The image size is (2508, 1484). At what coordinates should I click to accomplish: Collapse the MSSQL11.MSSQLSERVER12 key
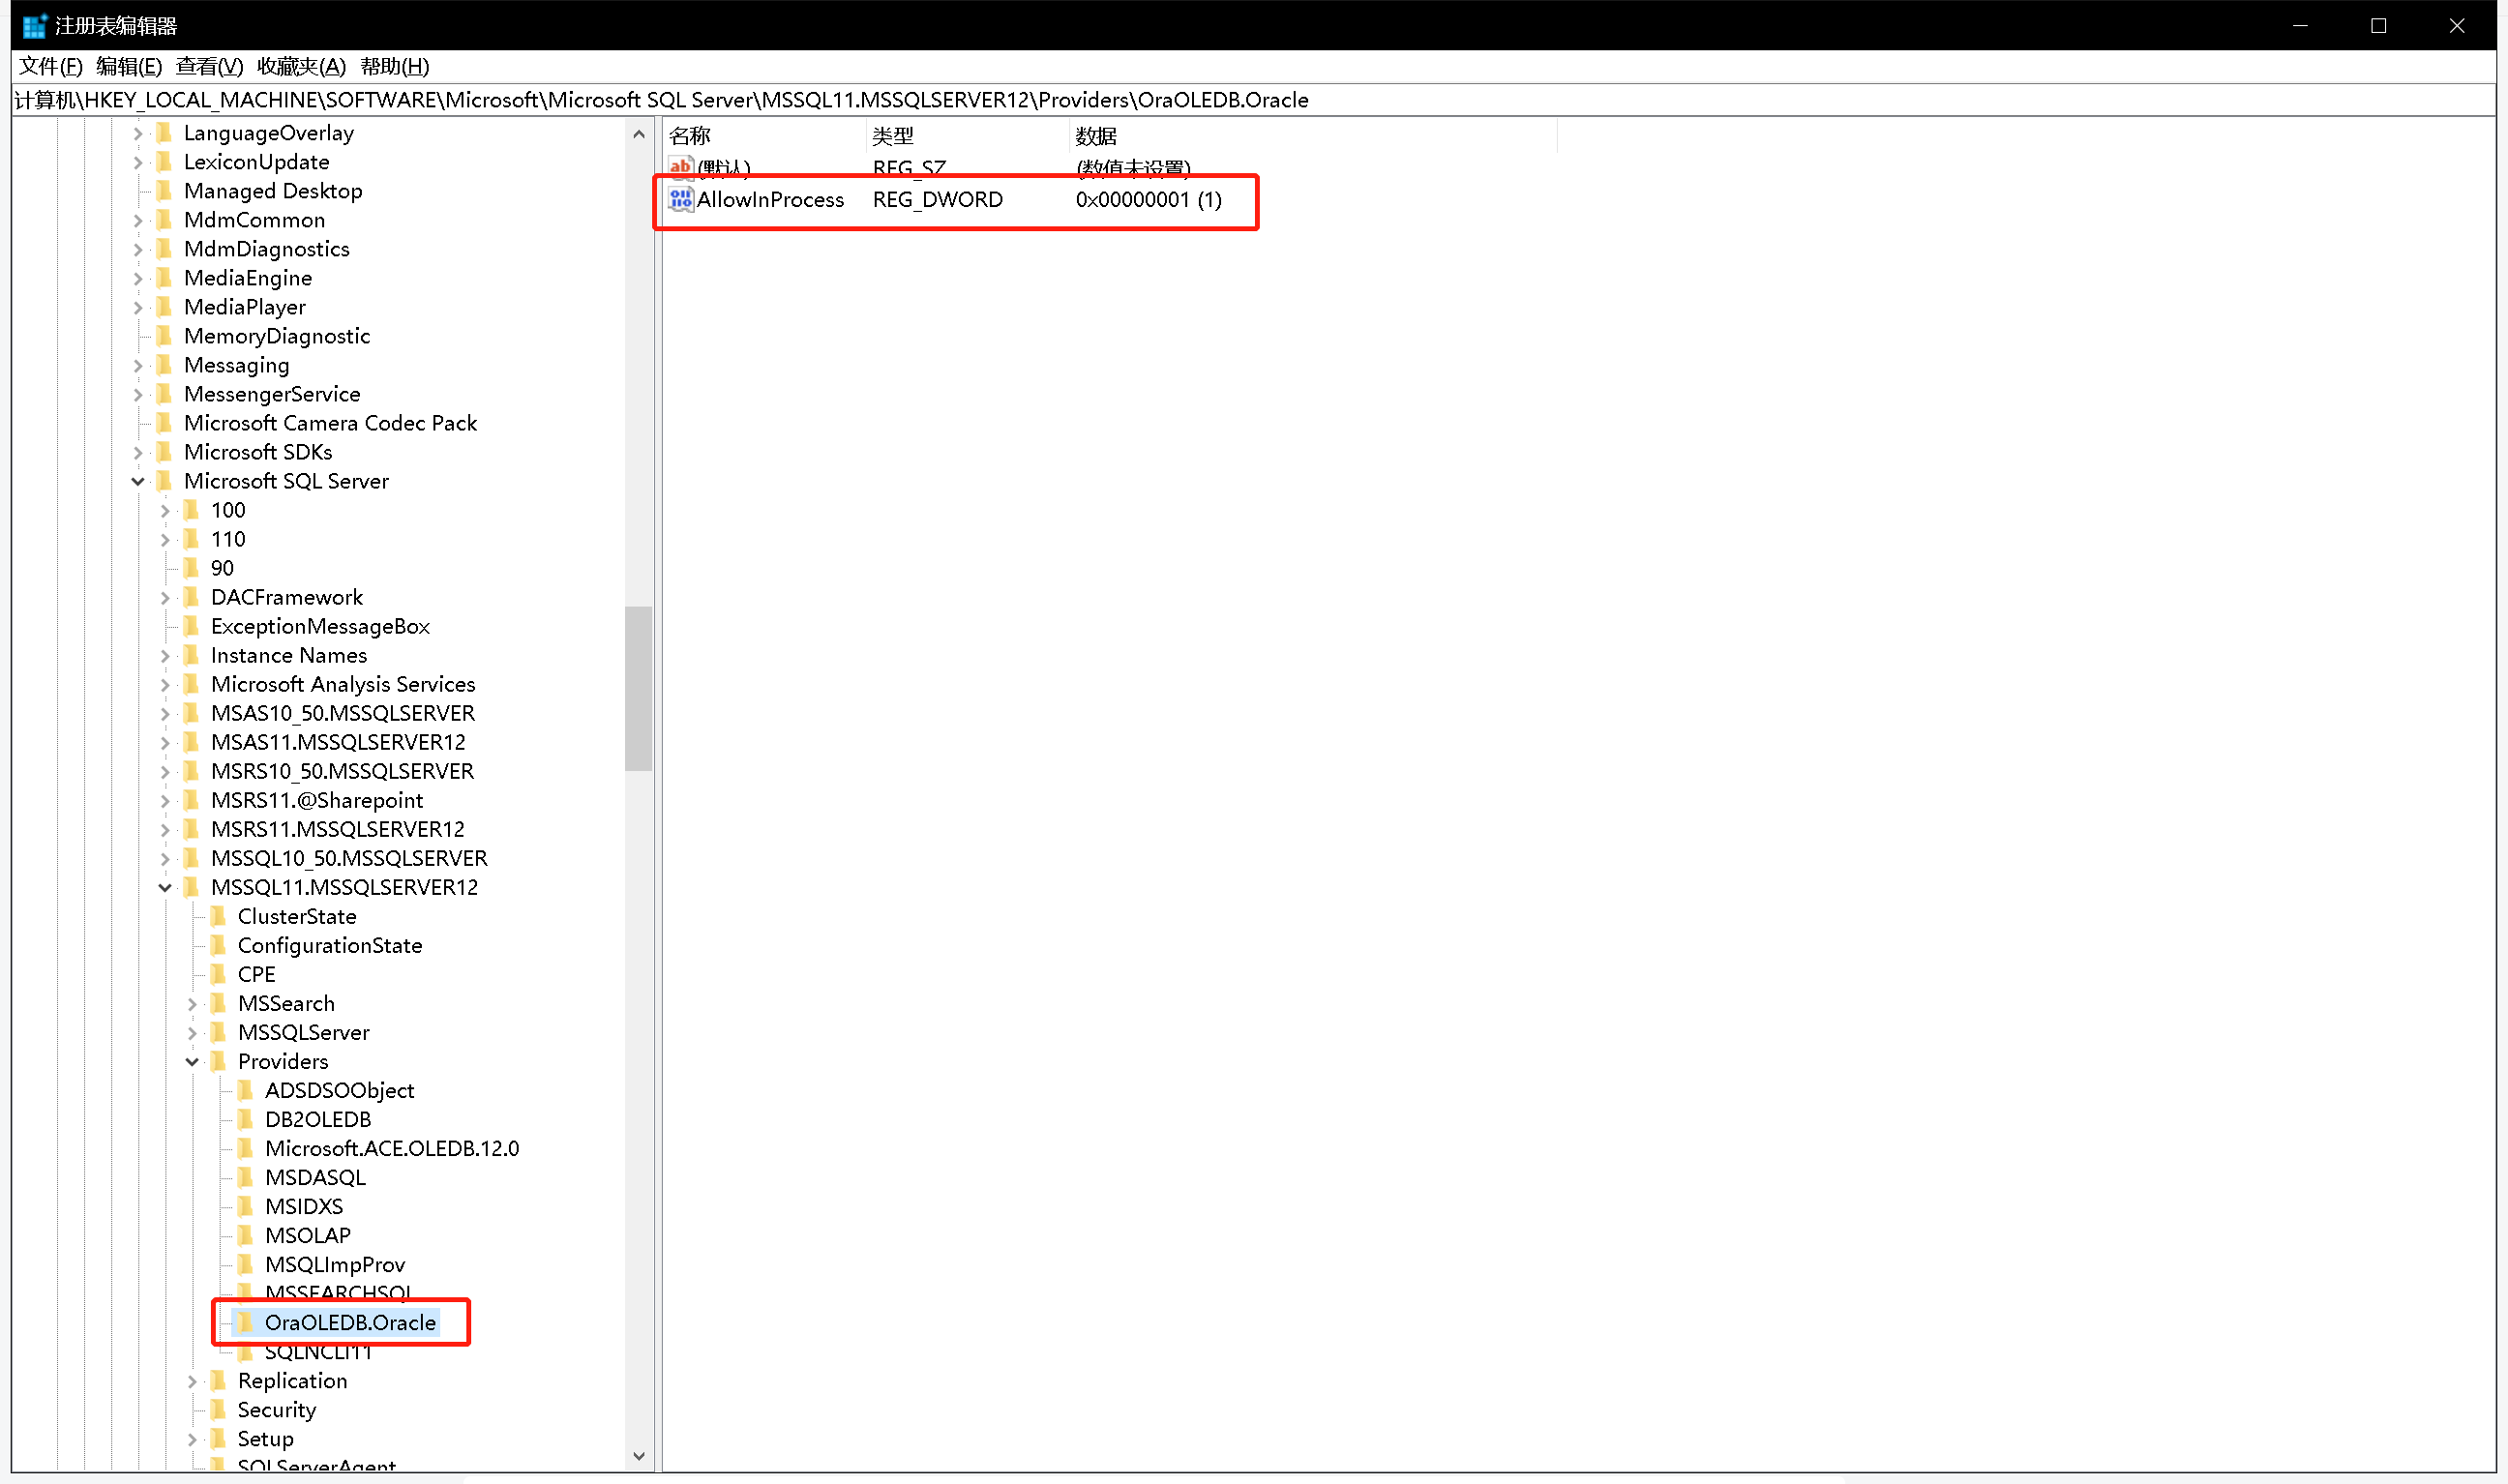[164, 887]
